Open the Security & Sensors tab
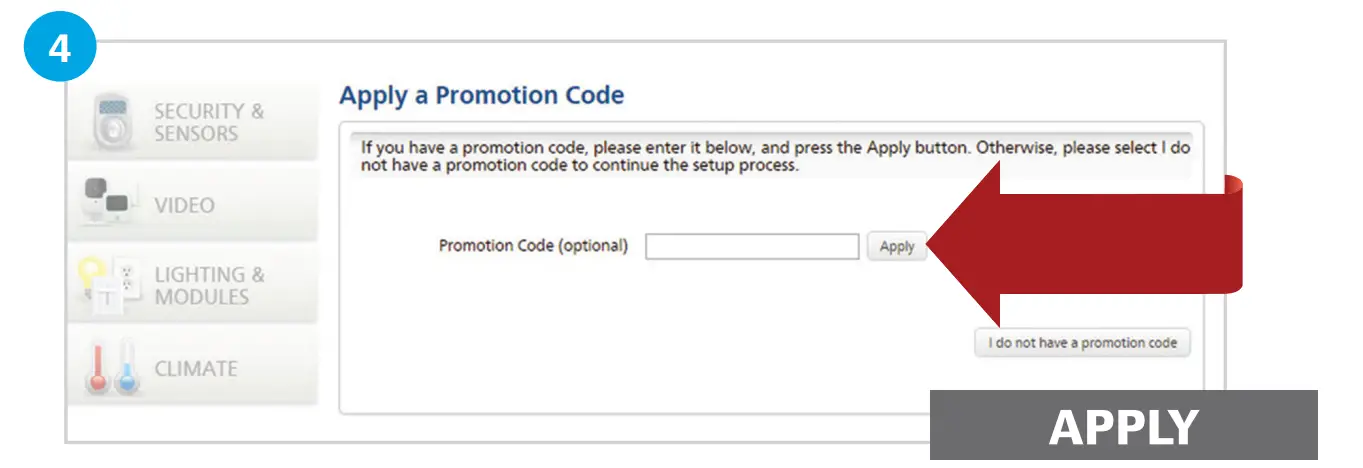Viewport: 1363px width, 468px height. pyautogui.click(x=208, y=122)
